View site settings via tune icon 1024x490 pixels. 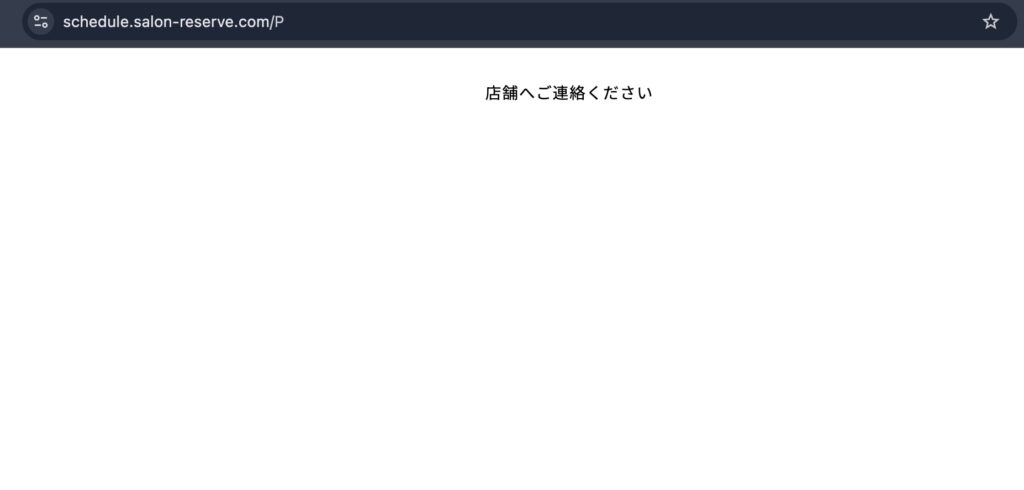[40, 22]
